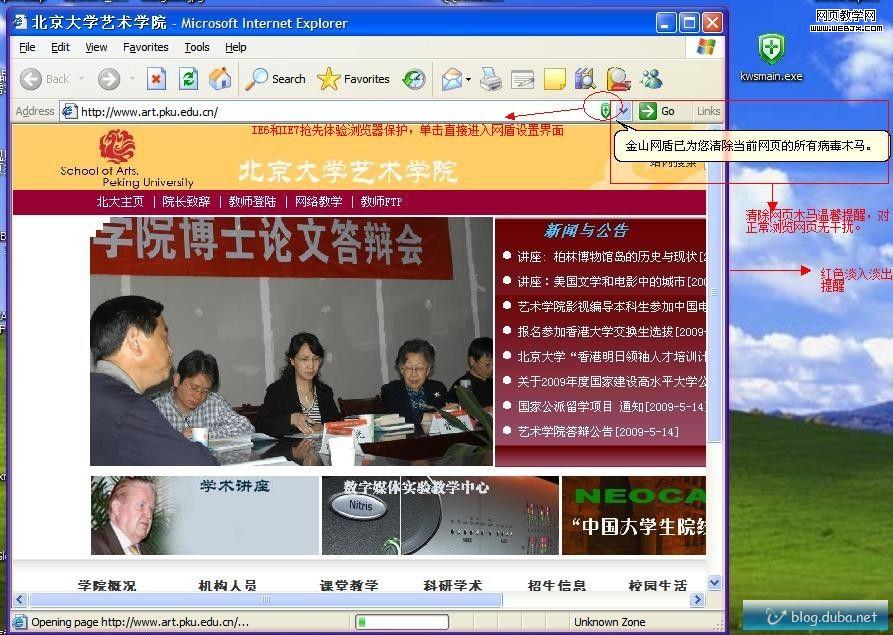Open the View menu

pos(96,47)
